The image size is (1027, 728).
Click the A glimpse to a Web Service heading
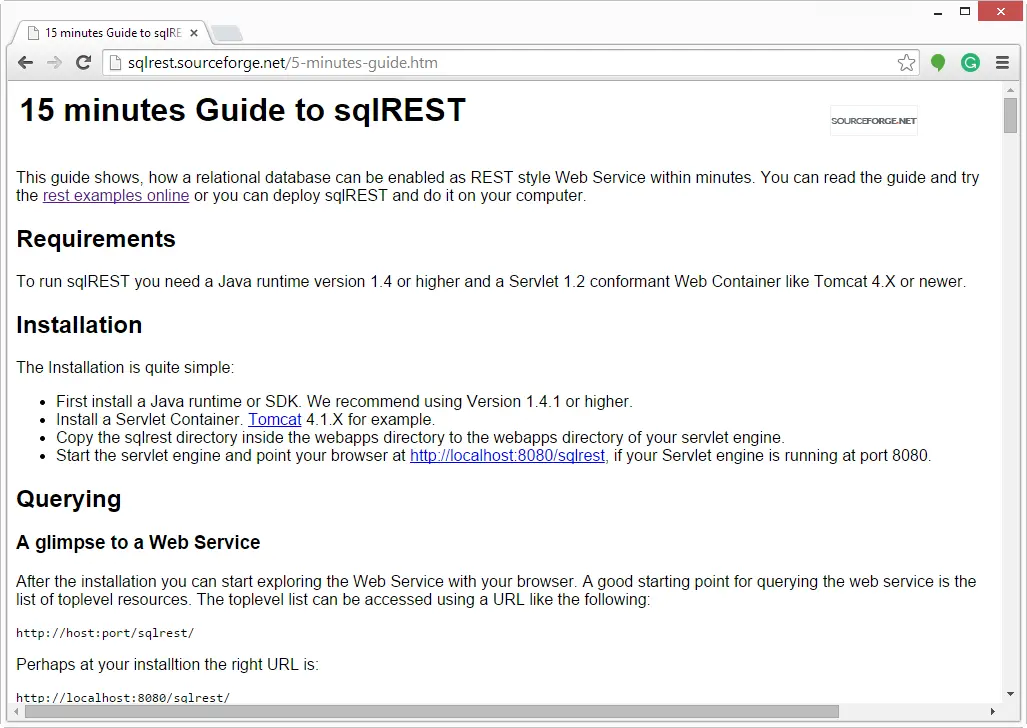point(138,543)
